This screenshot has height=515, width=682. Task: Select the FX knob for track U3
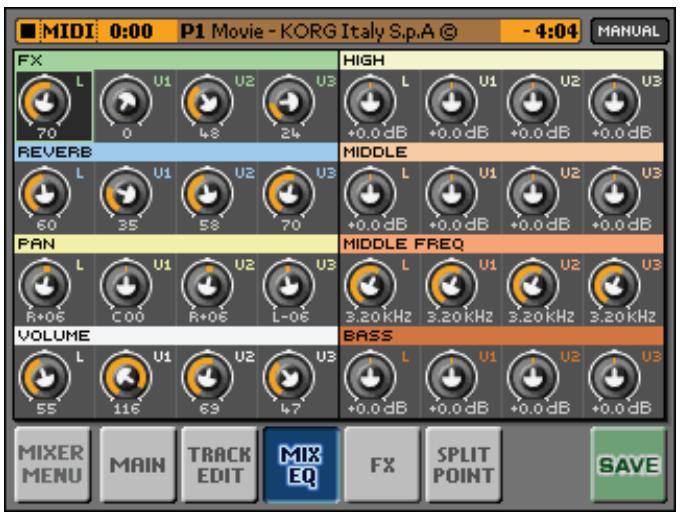point(289,101)
